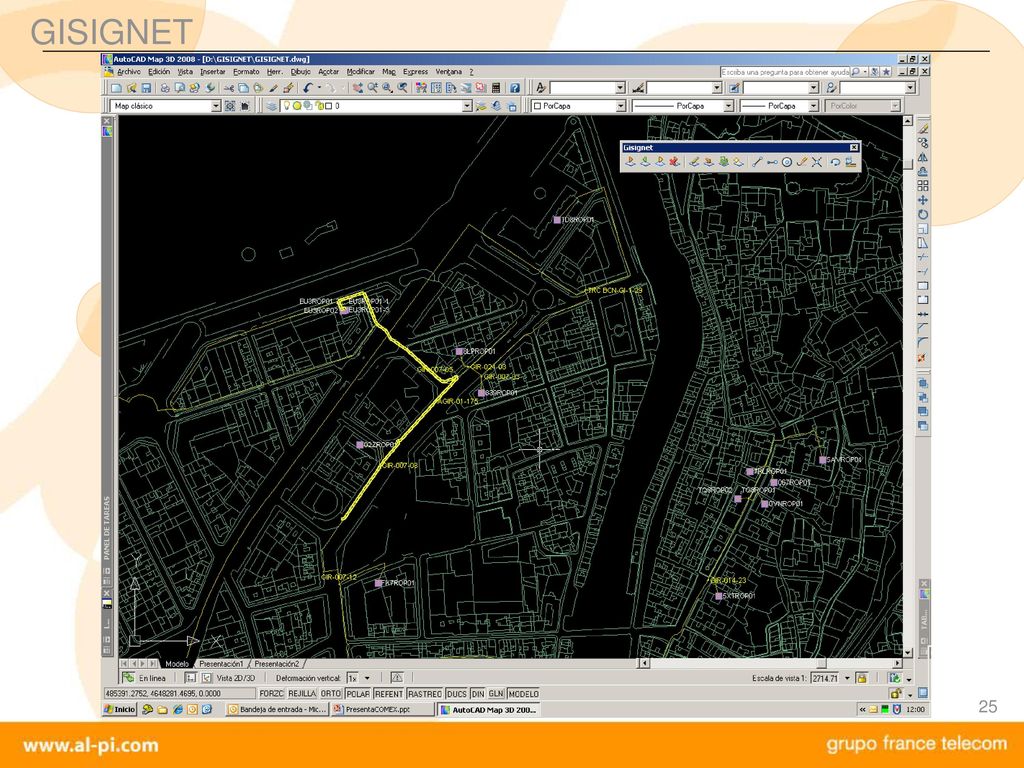
Task: Click the text style icon in the Styles toolbar
Action: pyautogui.click(x=541, y=88)
